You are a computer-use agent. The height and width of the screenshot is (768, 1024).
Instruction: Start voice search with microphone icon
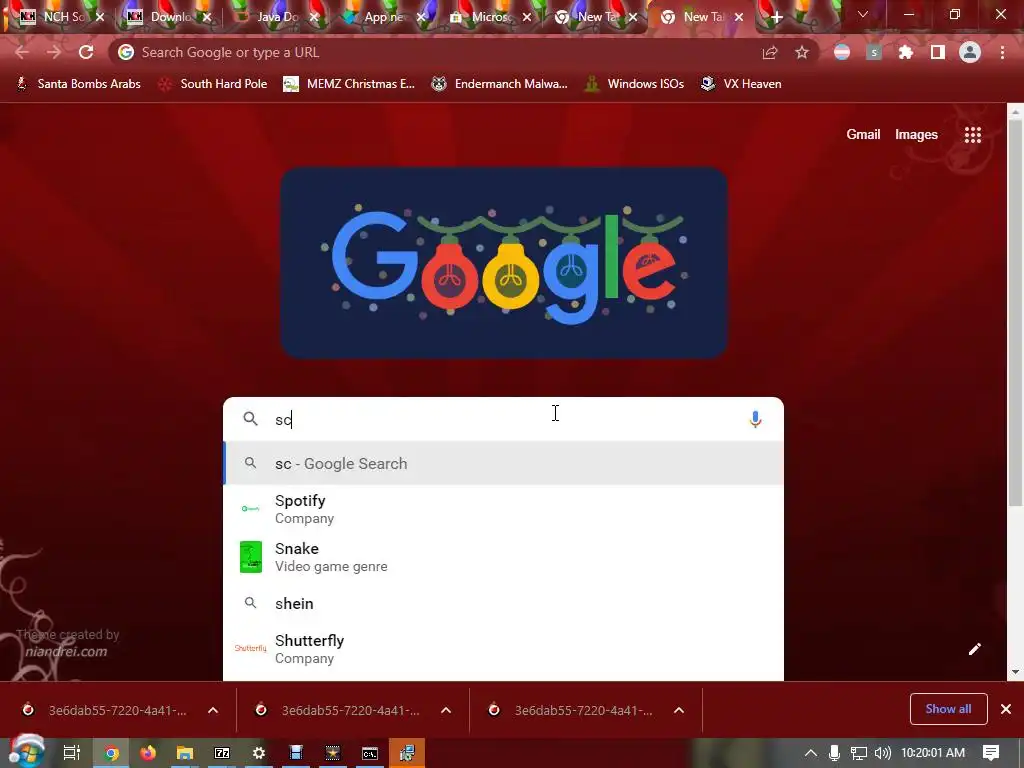click(x=756, y=419)
